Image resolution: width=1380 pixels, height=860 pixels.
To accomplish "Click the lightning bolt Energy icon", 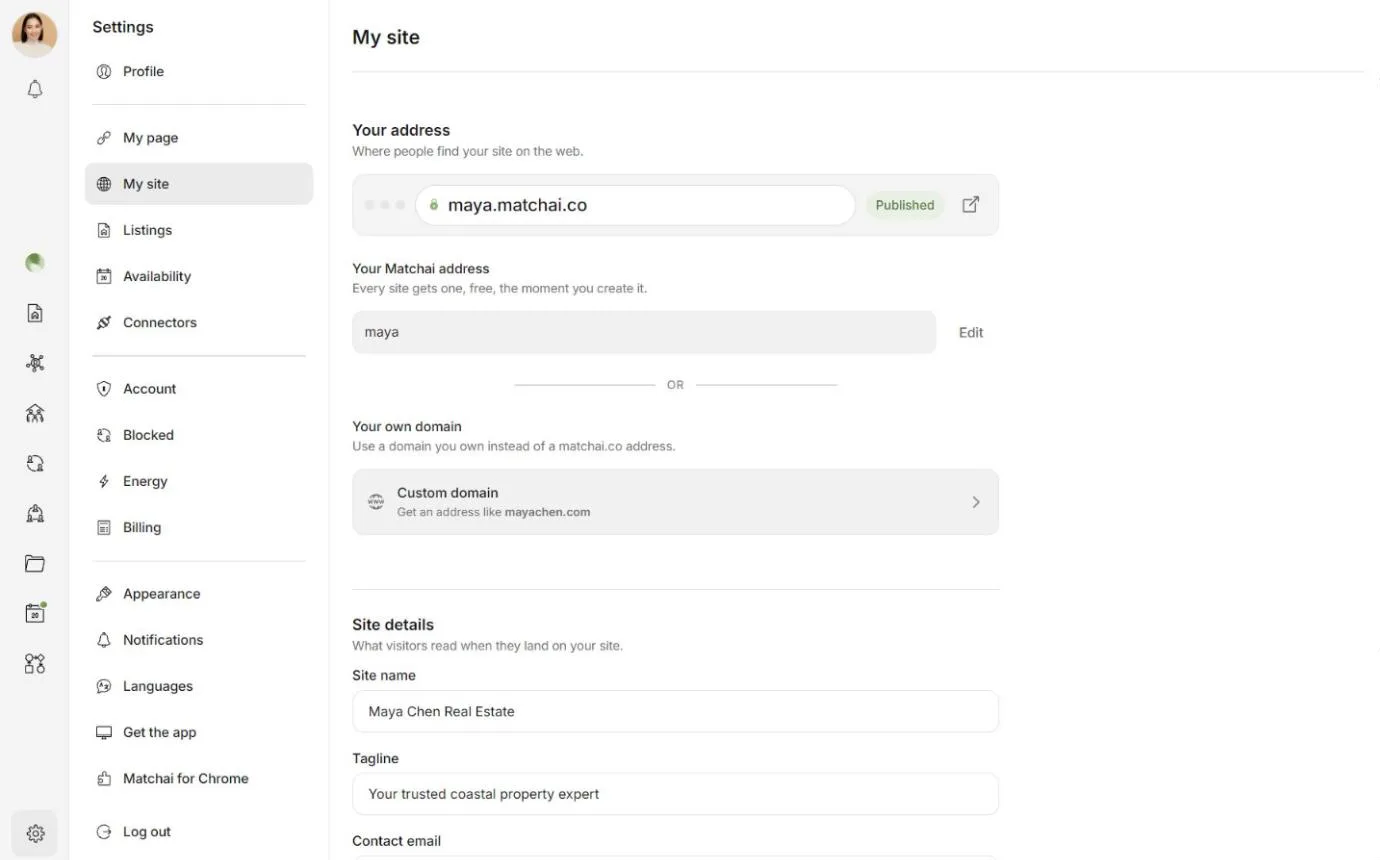I will 103,481.
